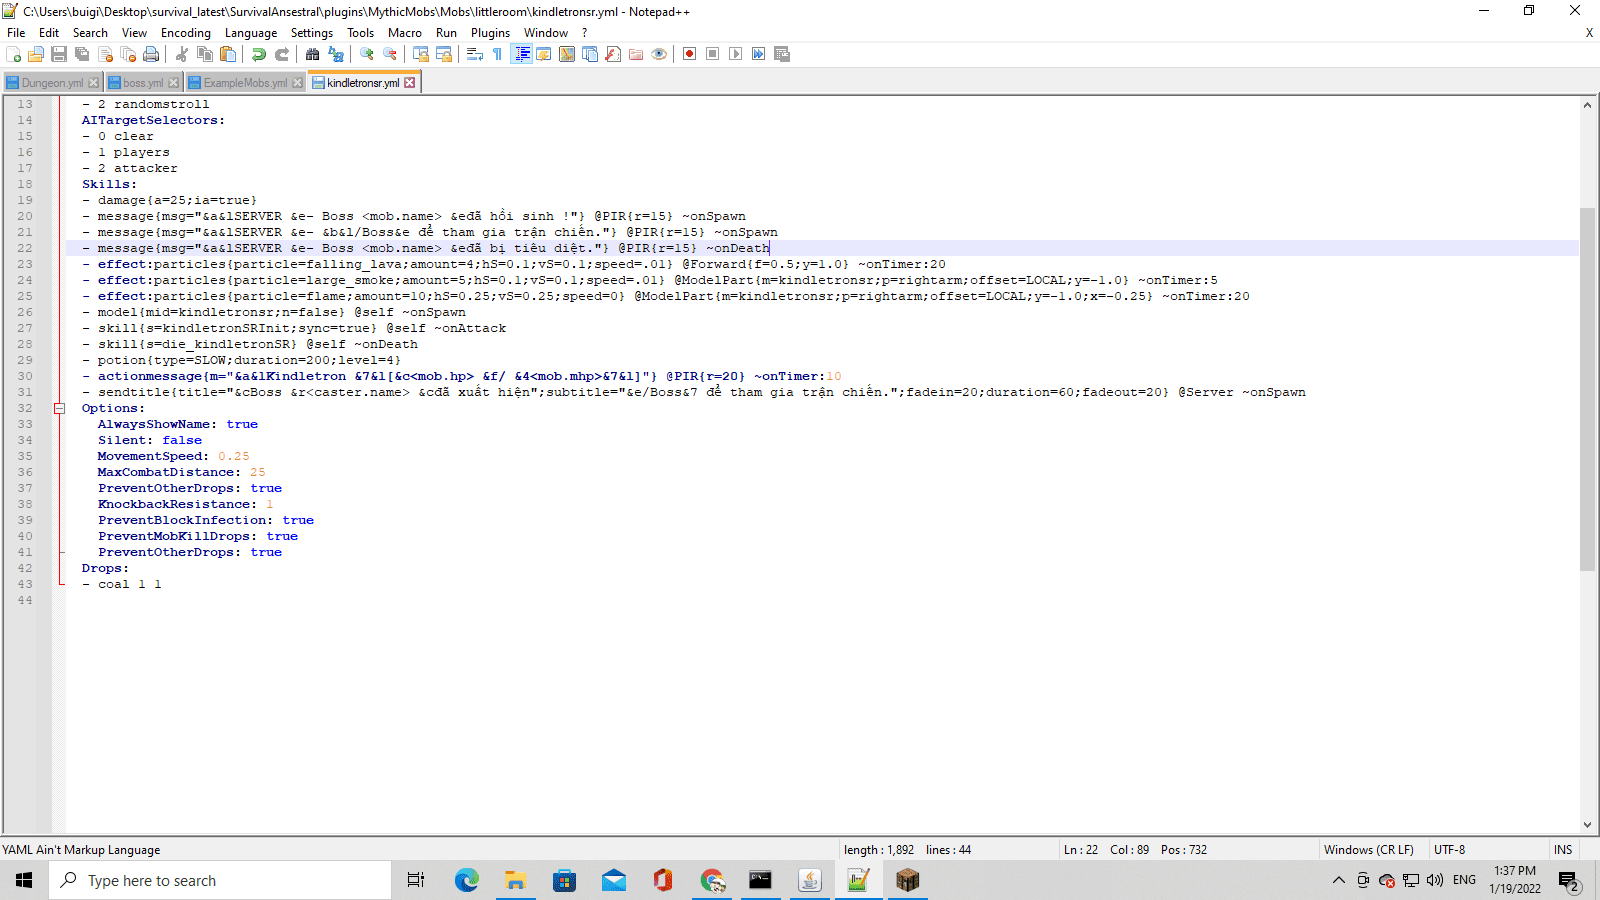The image size is (1600, 900).
Task: Toggle word wrap in toolbar
Action: click(x=475, y=54)
